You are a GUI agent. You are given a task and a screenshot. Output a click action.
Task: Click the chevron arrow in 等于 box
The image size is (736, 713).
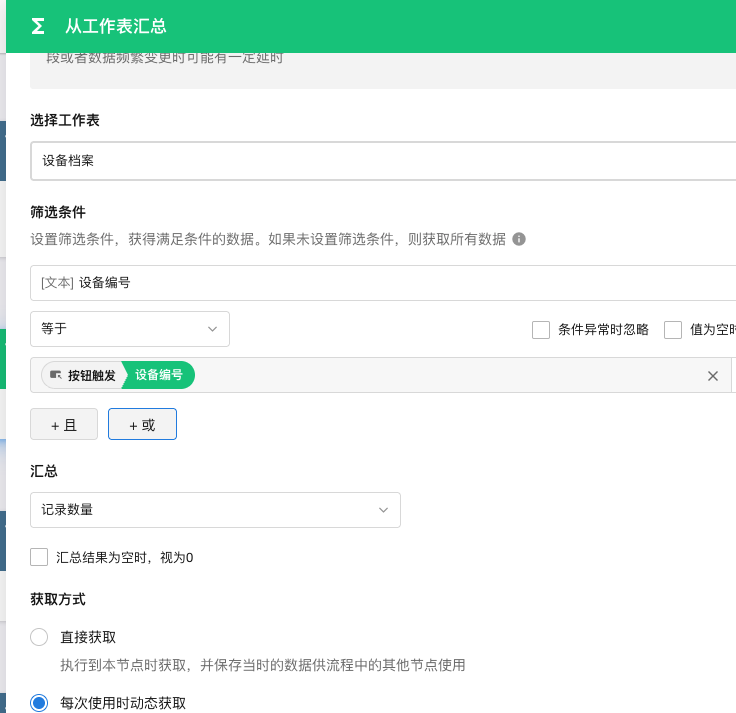[x=212, y=329]
